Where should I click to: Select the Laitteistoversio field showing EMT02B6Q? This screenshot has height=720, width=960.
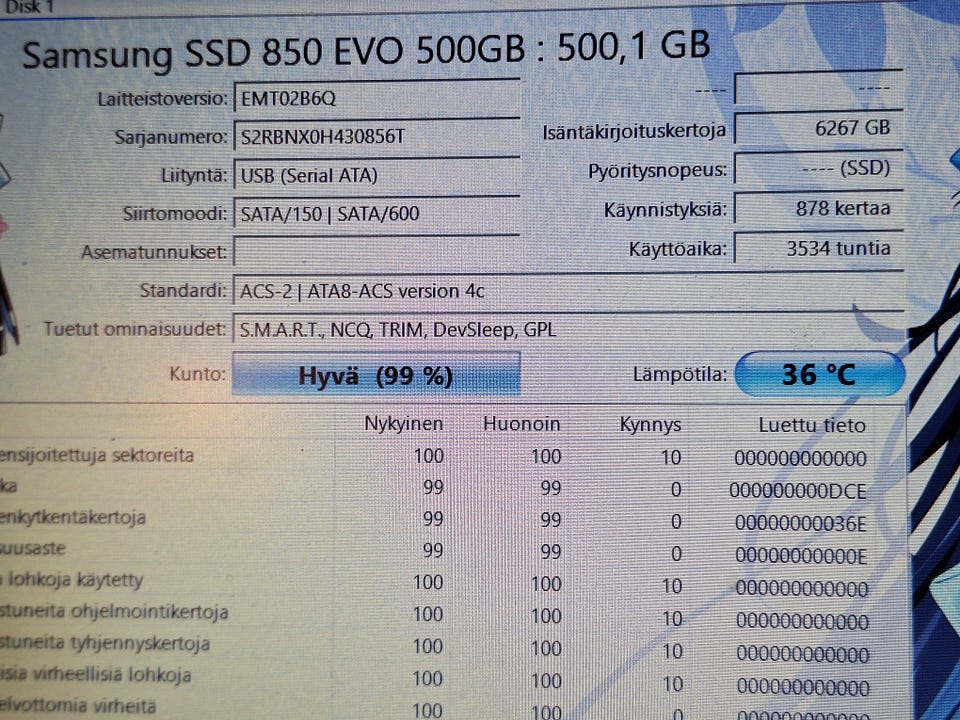pos(377,98)
